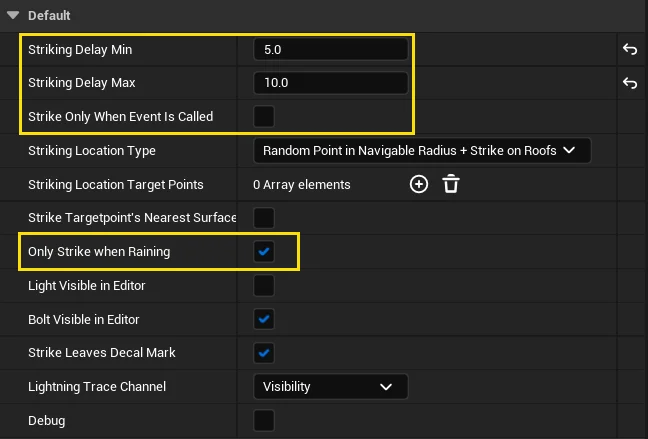Reset Striking Delay Max to default
648x439 pixels.
tap(630, 83)
